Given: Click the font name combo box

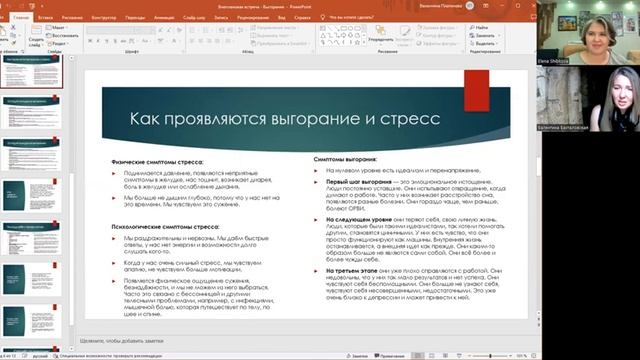Looking at the screenshot, I should pos(111,30).
